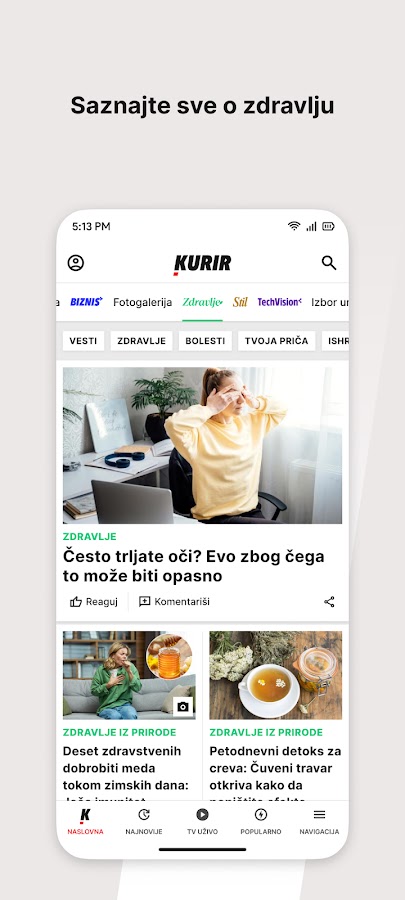Share the eye-rubbing article via share icon
Viewport: 405px width, 900px height.
coord(329,602)
